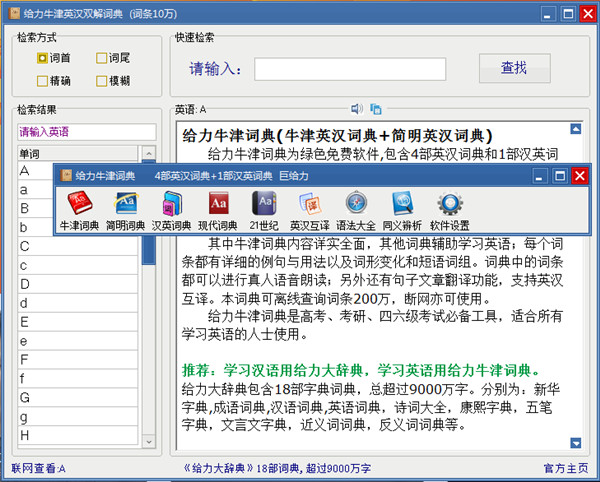Open the 官方主页 official homepage link
This screenshot has height=482, width=600.
[x=567, y=468]
